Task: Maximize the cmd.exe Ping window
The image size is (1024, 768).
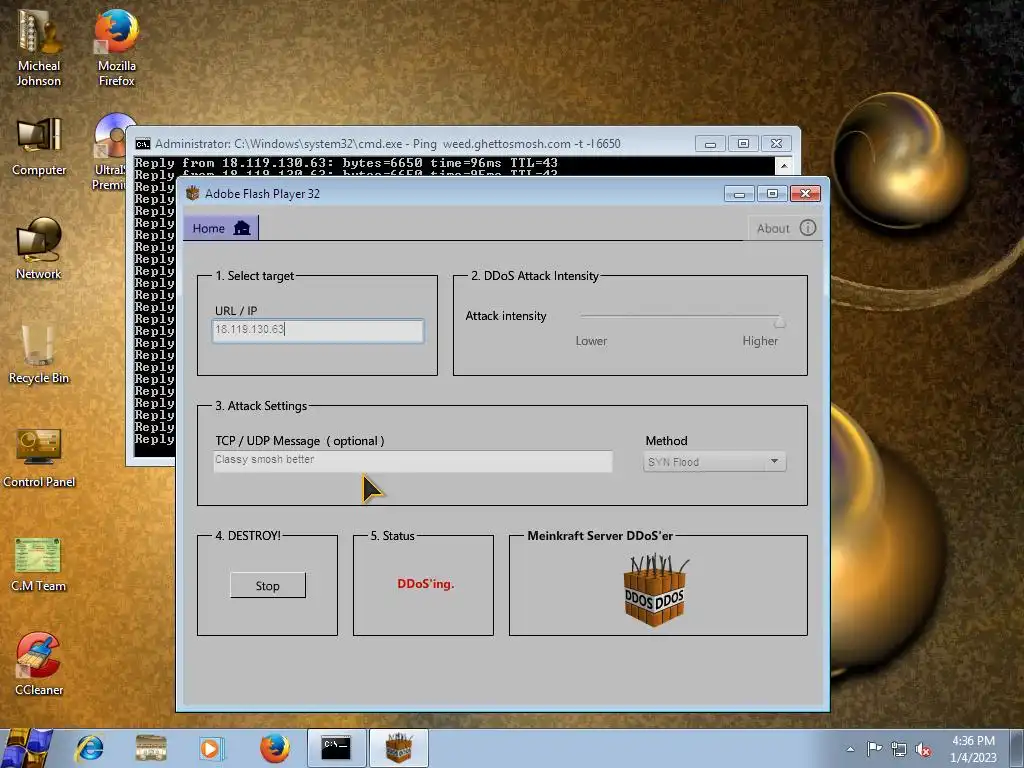Action: [743, 144]
